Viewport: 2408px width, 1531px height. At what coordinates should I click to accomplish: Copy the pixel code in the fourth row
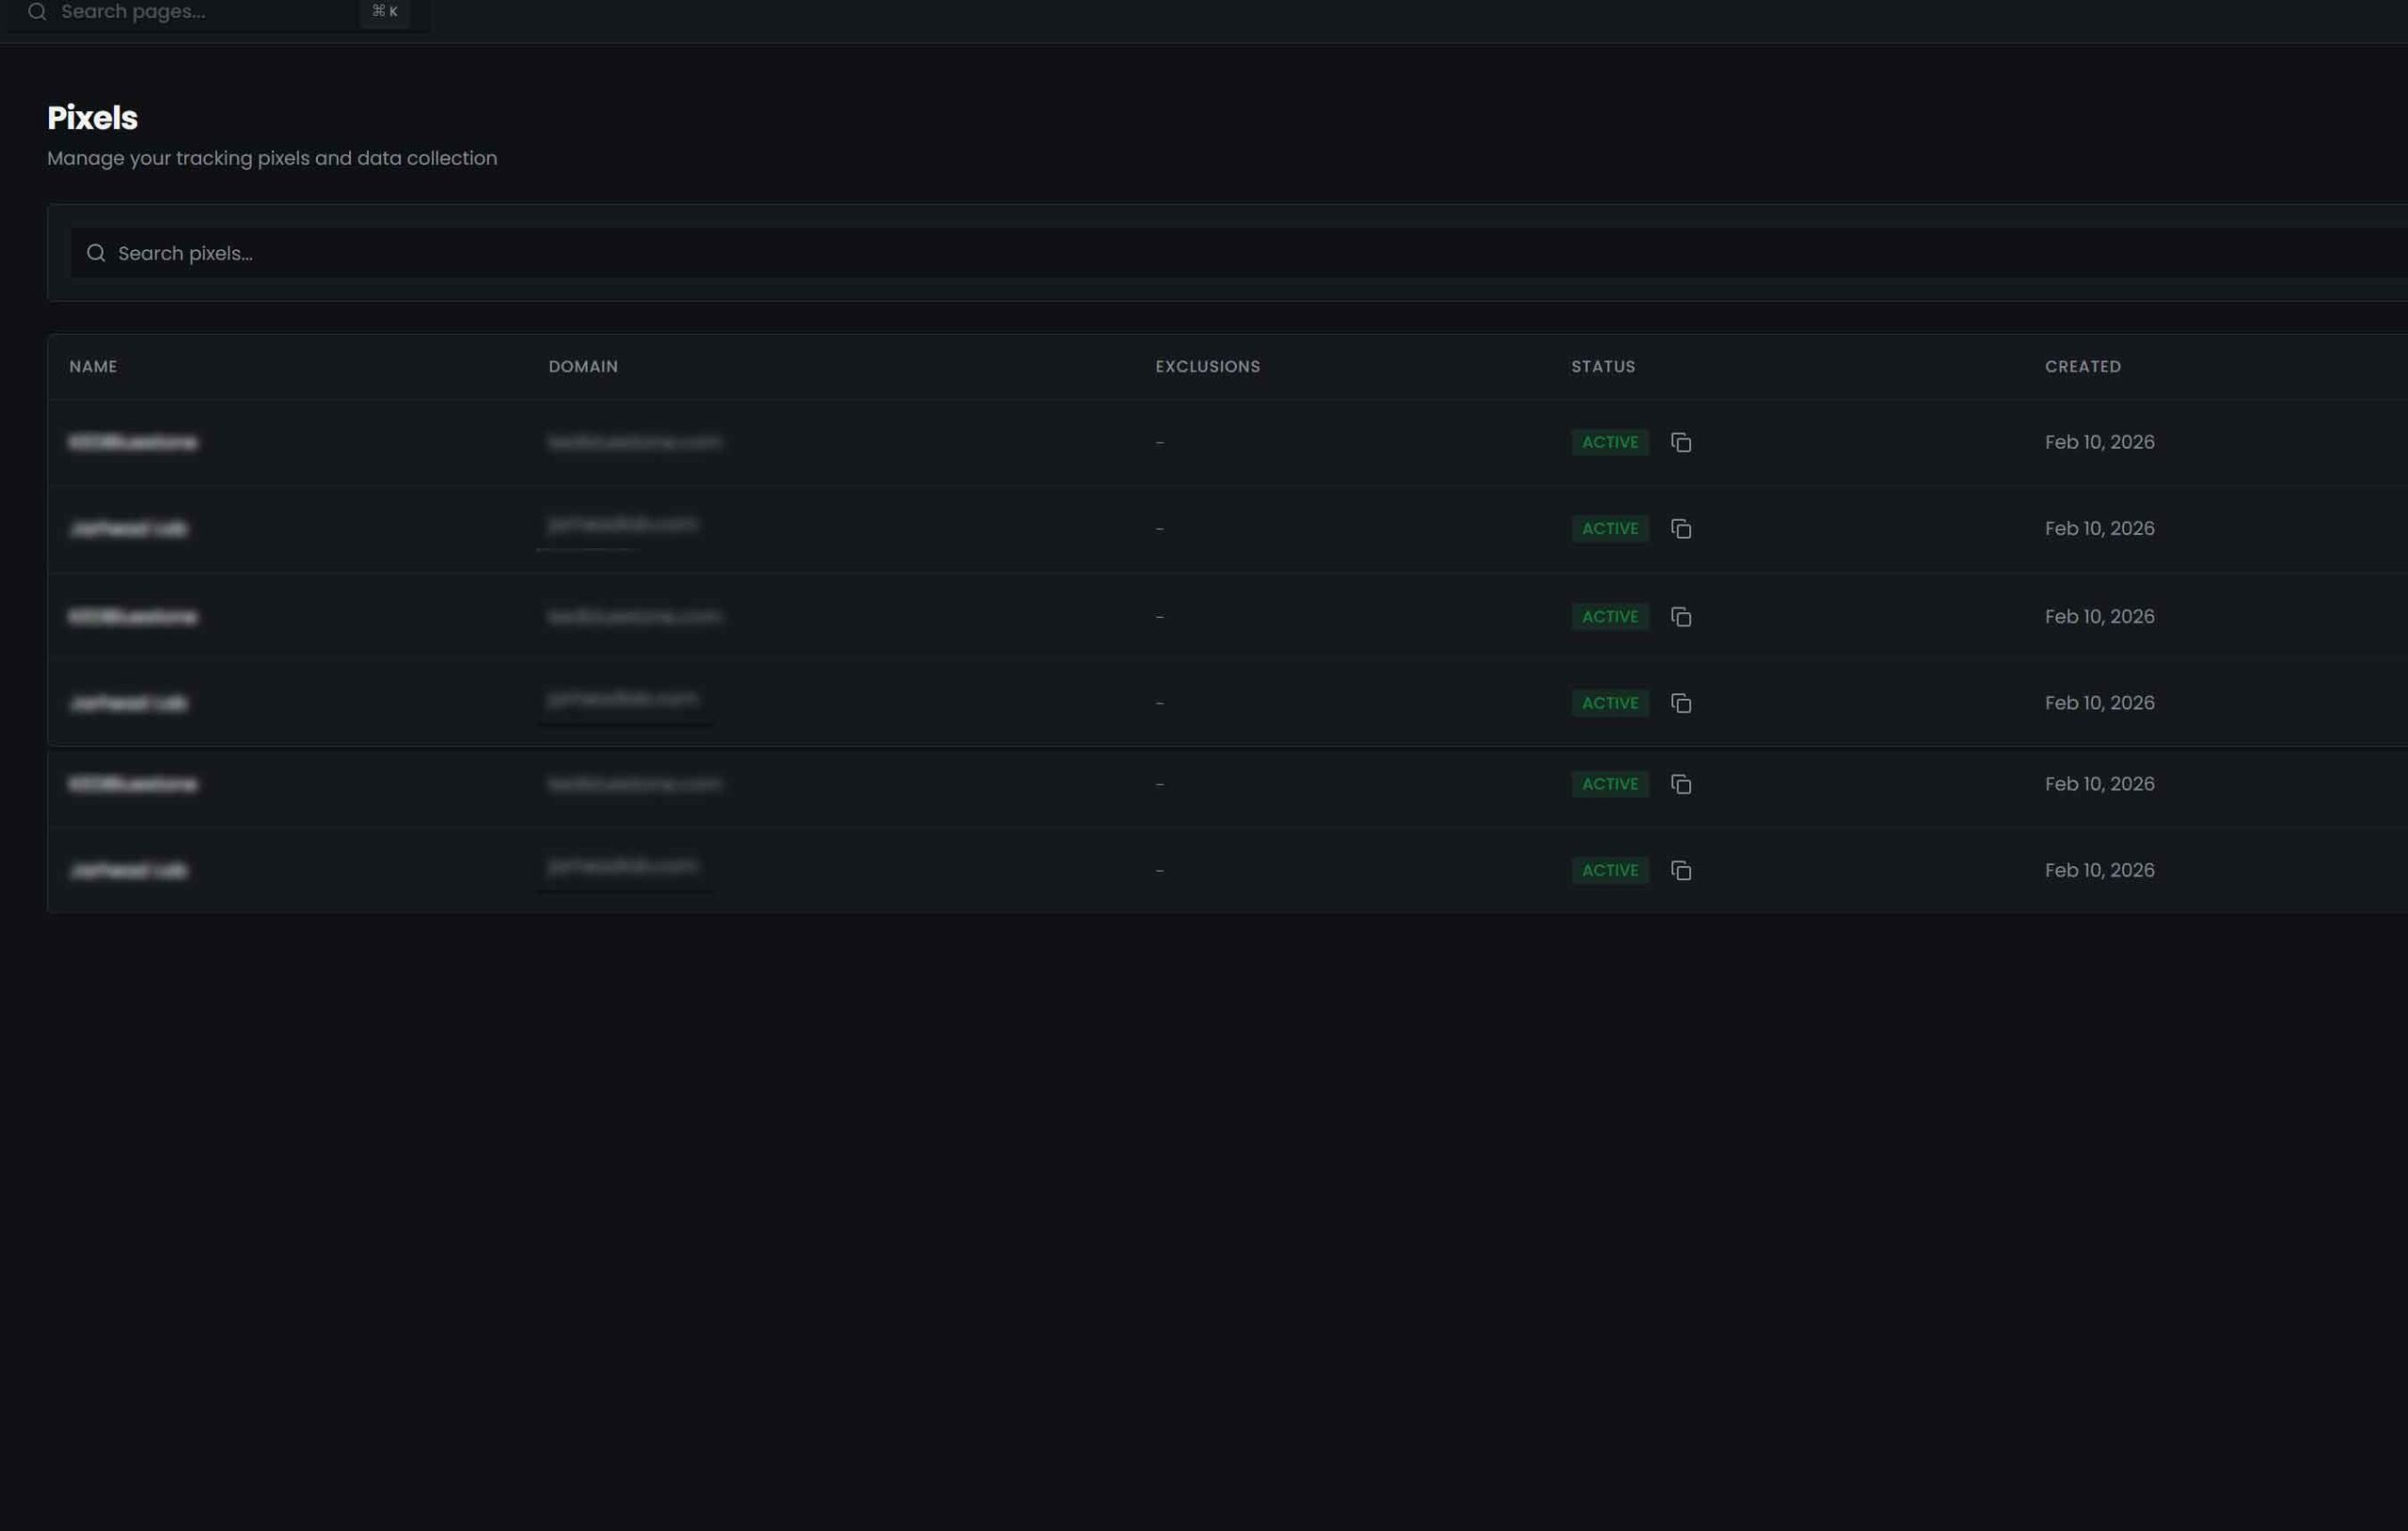click(x=1681, y=702)
